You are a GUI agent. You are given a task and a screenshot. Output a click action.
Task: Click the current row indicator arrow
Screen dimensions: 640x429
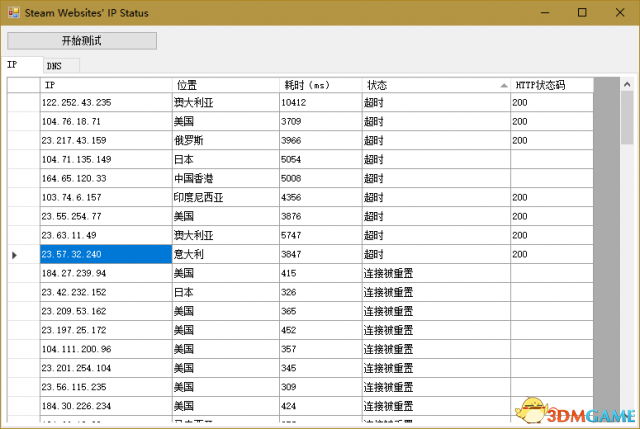14,255
